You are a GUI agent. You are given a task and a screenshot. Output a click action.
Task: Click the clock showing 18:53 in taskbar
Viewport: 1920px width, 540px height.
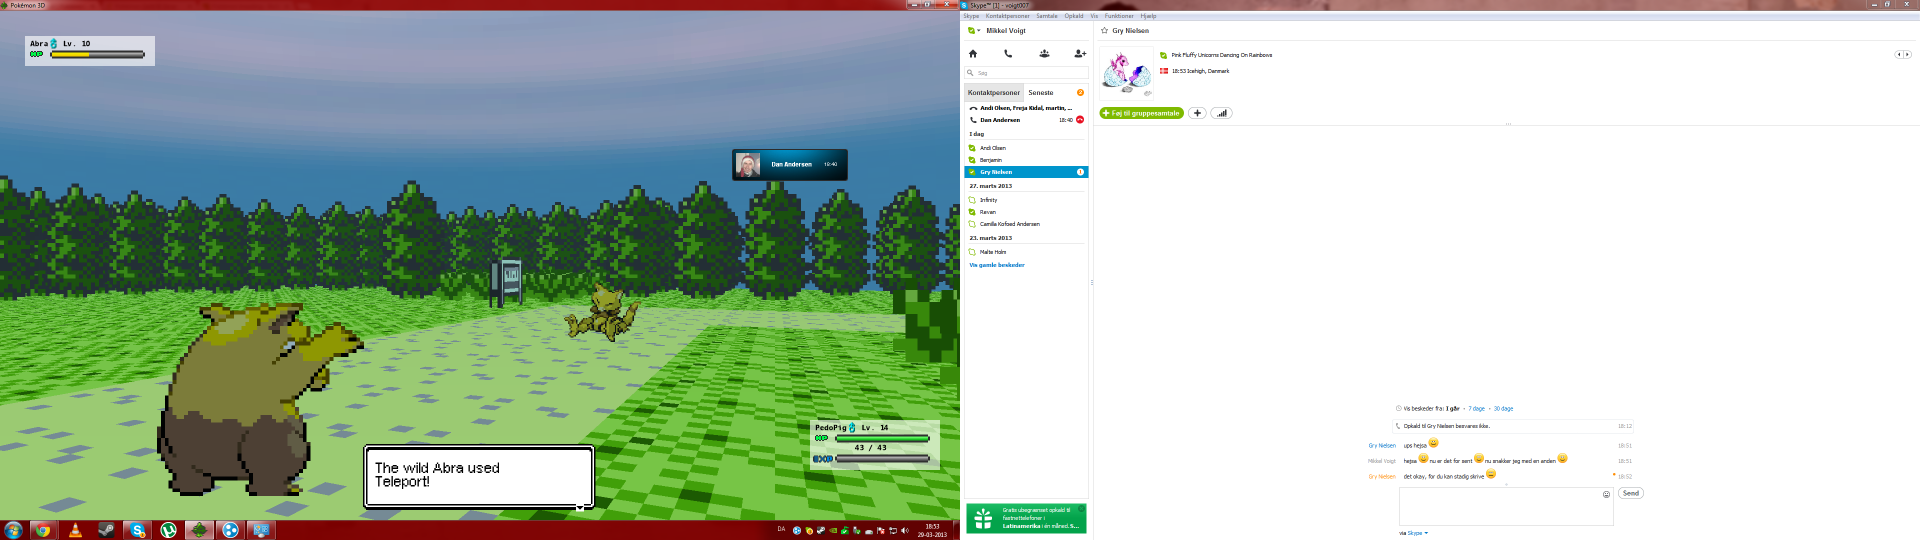(932, 530)
